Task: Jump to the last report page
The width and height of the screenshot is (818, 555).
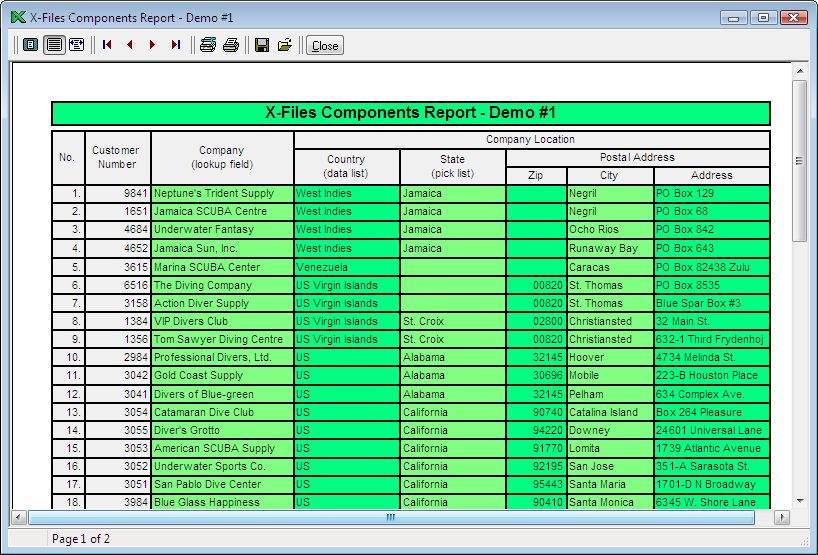Action: click(x=175, y=45)
